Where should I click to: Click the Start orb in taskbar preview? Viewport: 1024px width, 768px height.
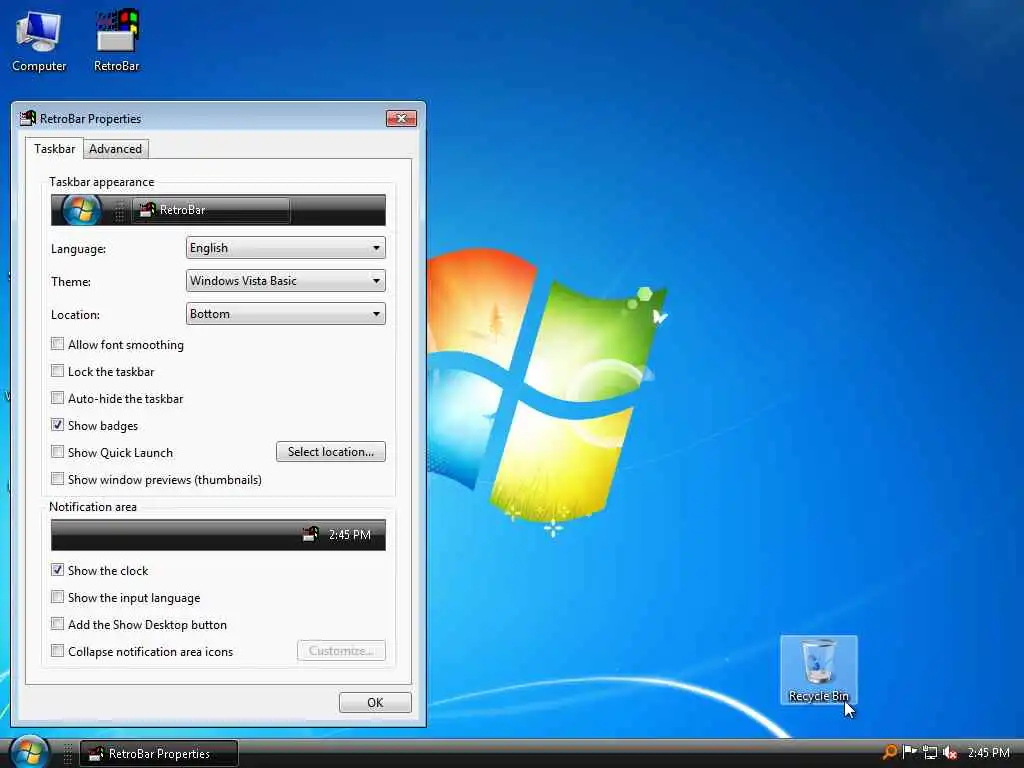click(81, 210)
